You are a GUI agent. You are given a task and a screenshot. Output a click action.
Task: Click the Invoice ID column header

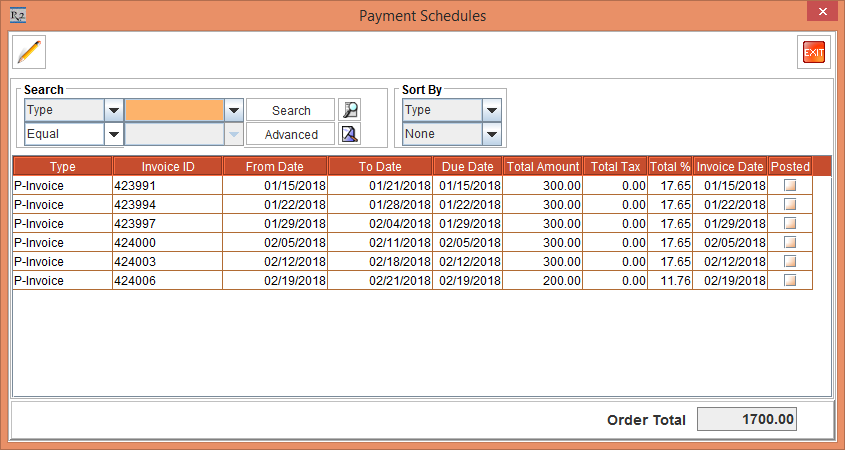pos(167,166)
